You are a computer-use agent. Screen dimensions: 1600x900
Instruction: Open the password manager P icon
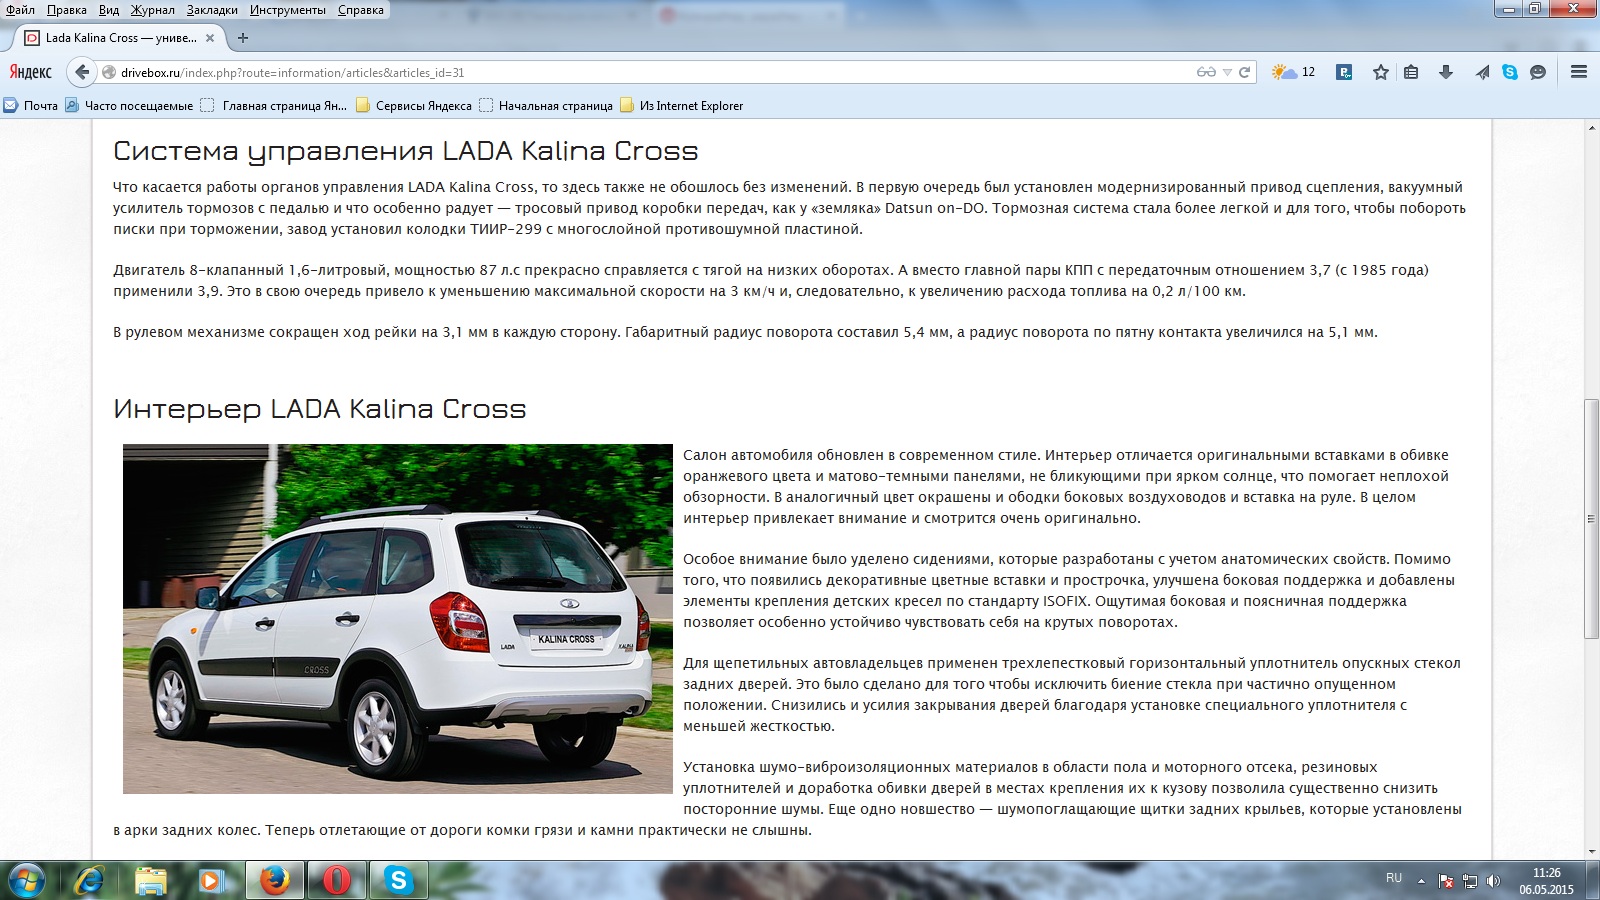tap(1344, 72)
